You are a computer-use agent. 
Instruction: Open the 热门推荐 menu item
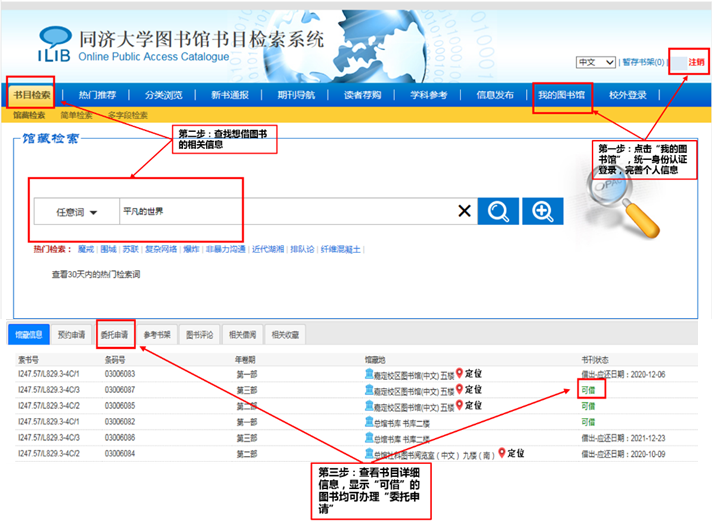tap(97, 95)
